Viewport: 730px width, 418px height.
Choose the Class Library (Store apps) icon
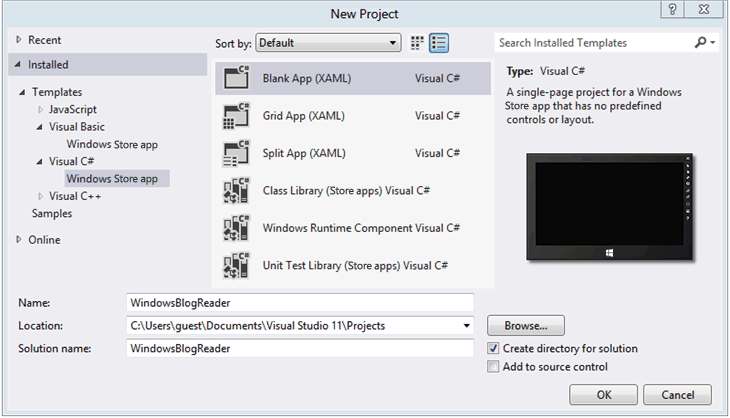[x=235, y=190]
